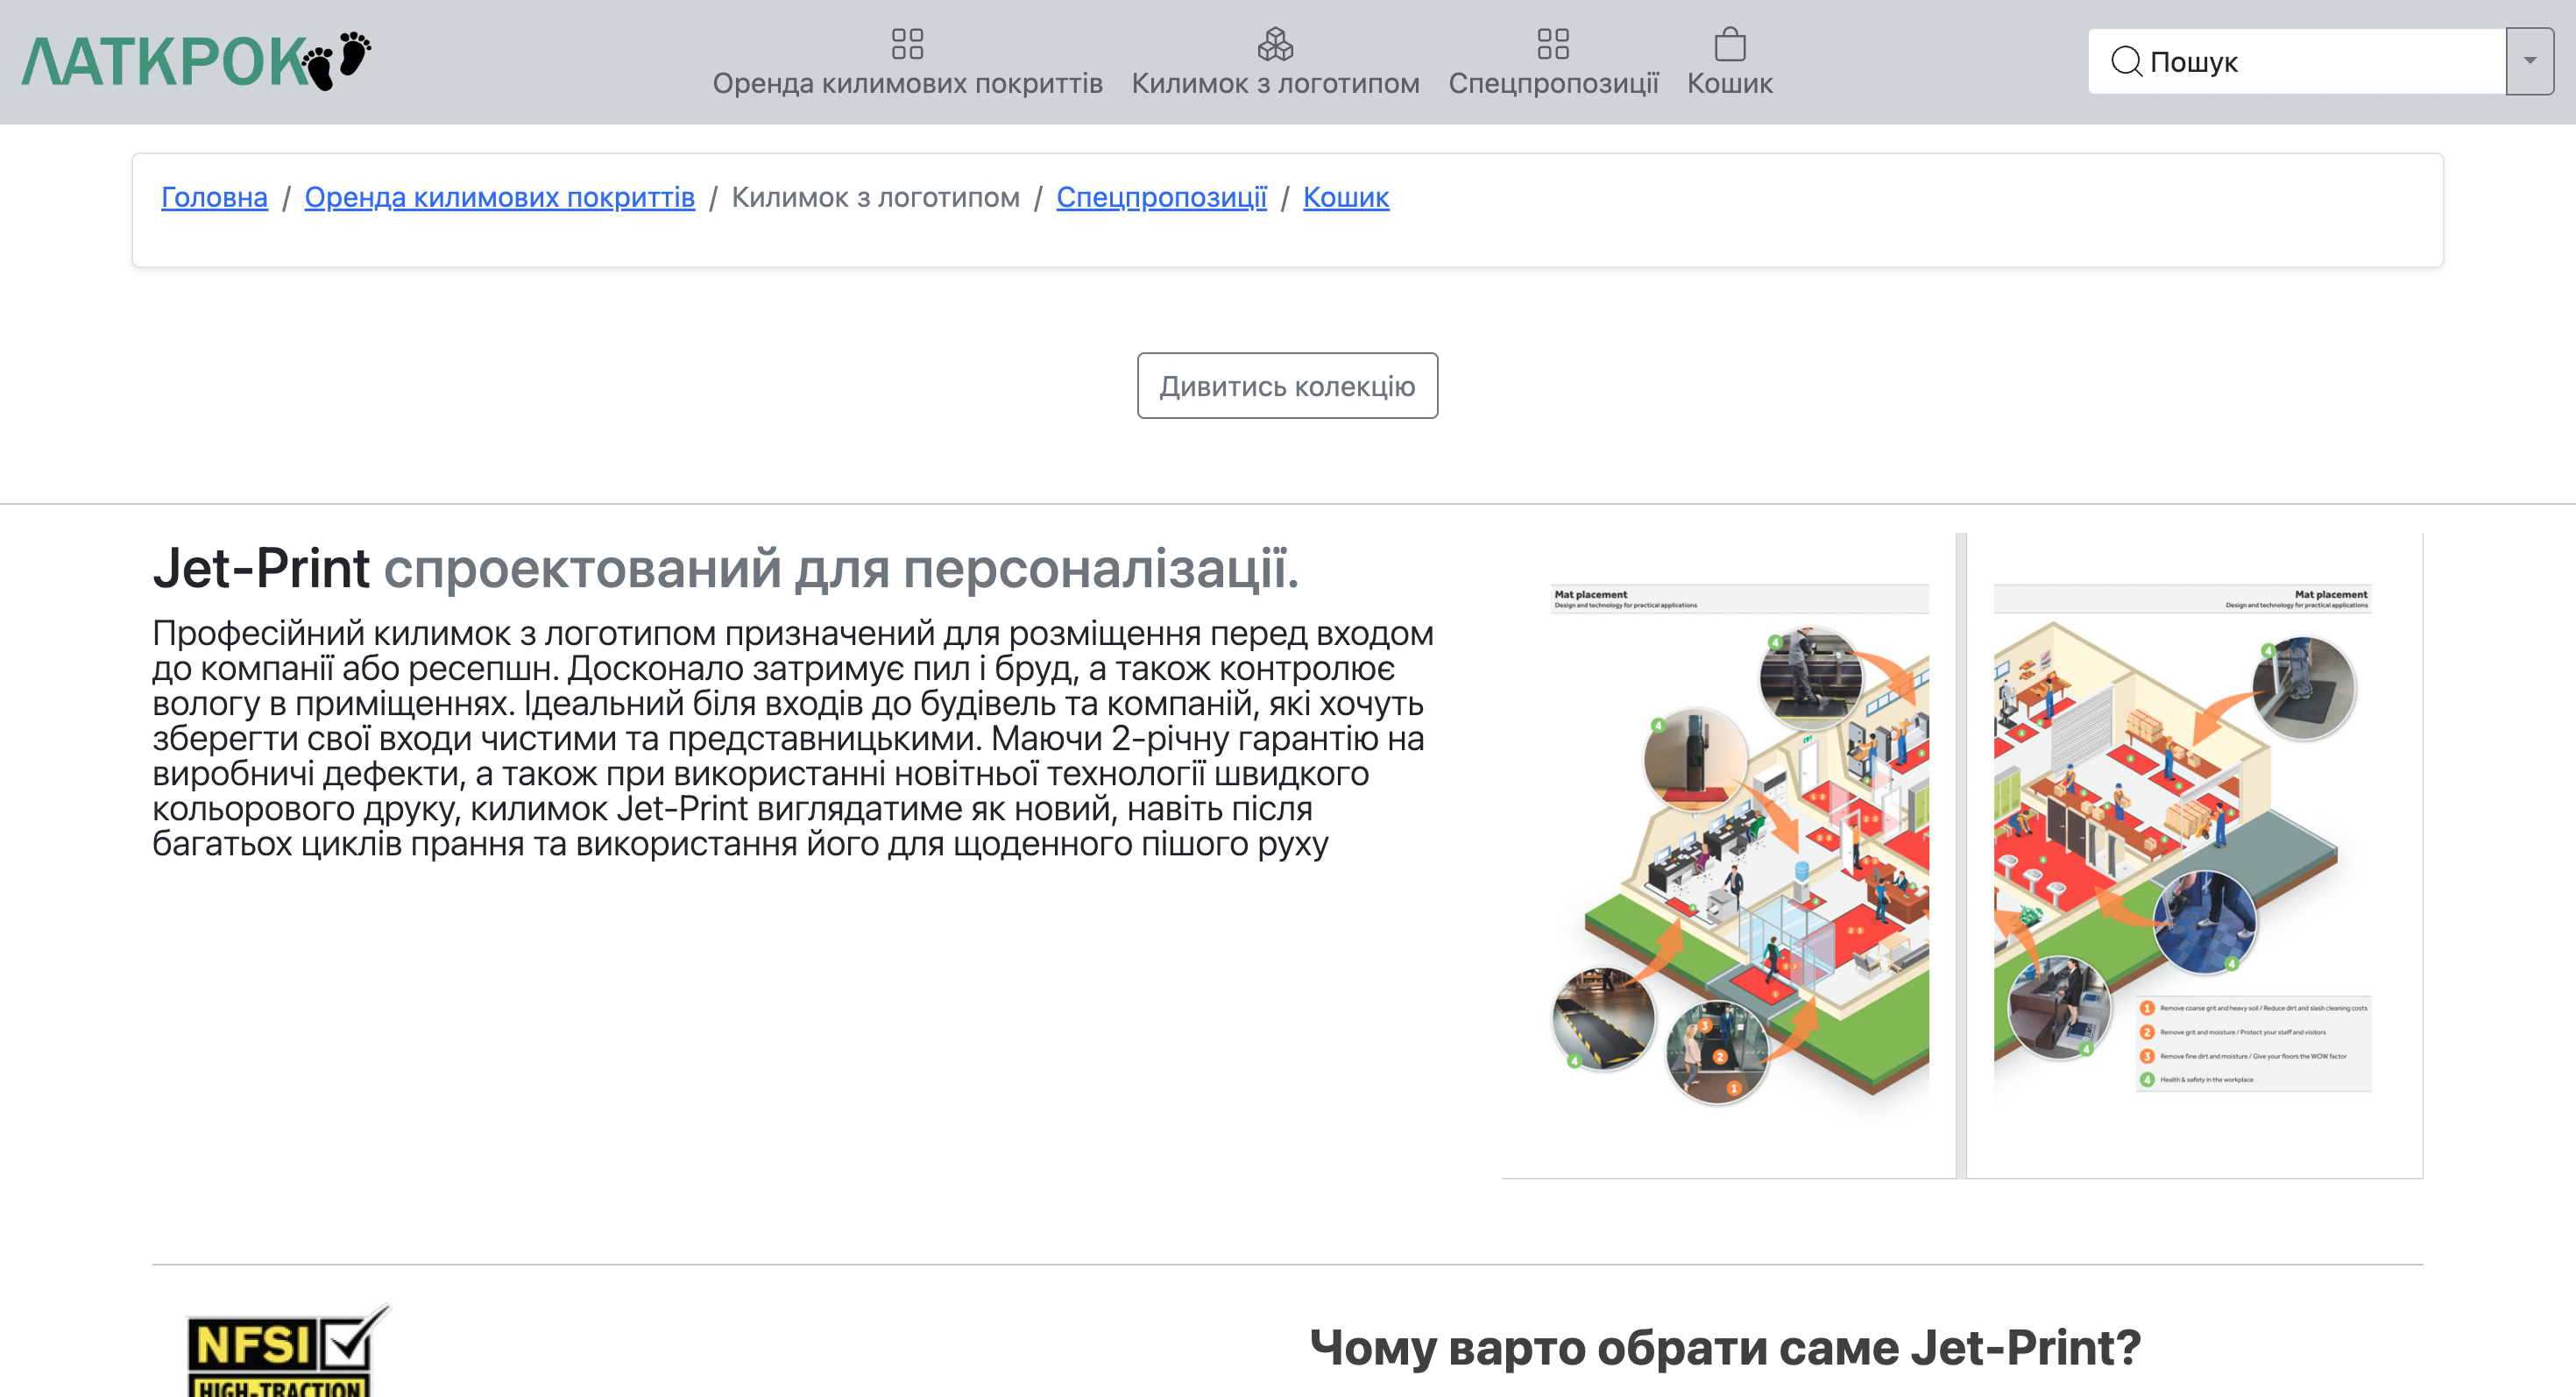The height and width of the screenshot is (1397, 2576).
Task: Open Спецпропозиції in top navigation
Action: [x=1553, y=83]
